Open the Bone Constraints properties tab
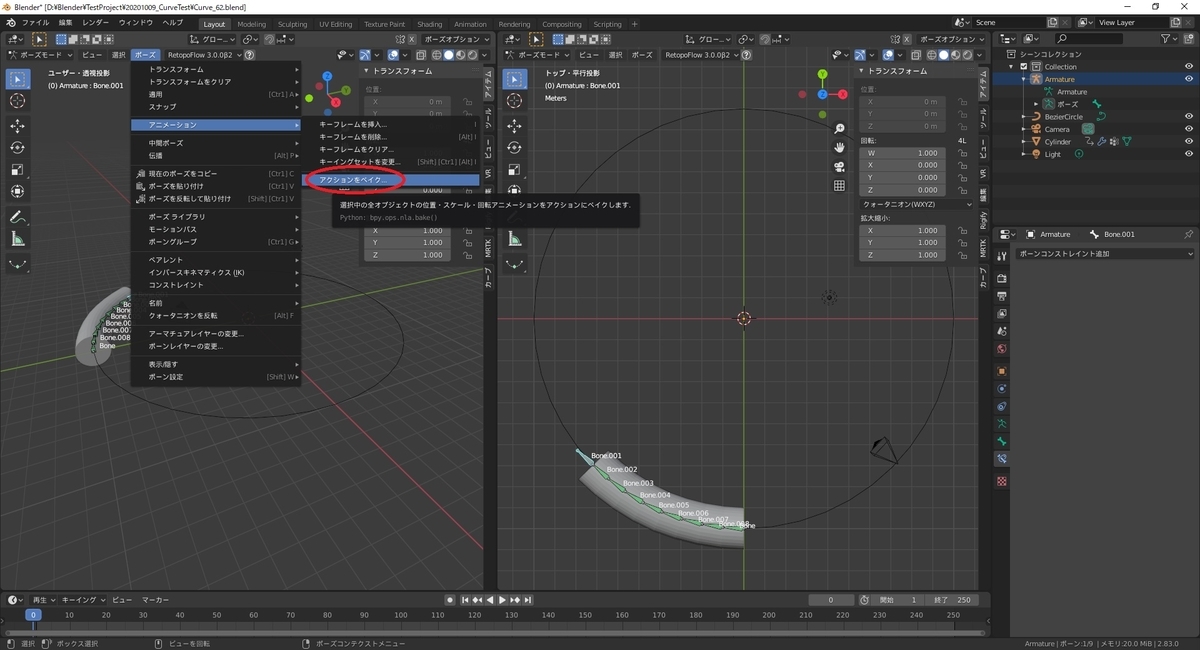The image size is (1200, 650). point(1002,459)
